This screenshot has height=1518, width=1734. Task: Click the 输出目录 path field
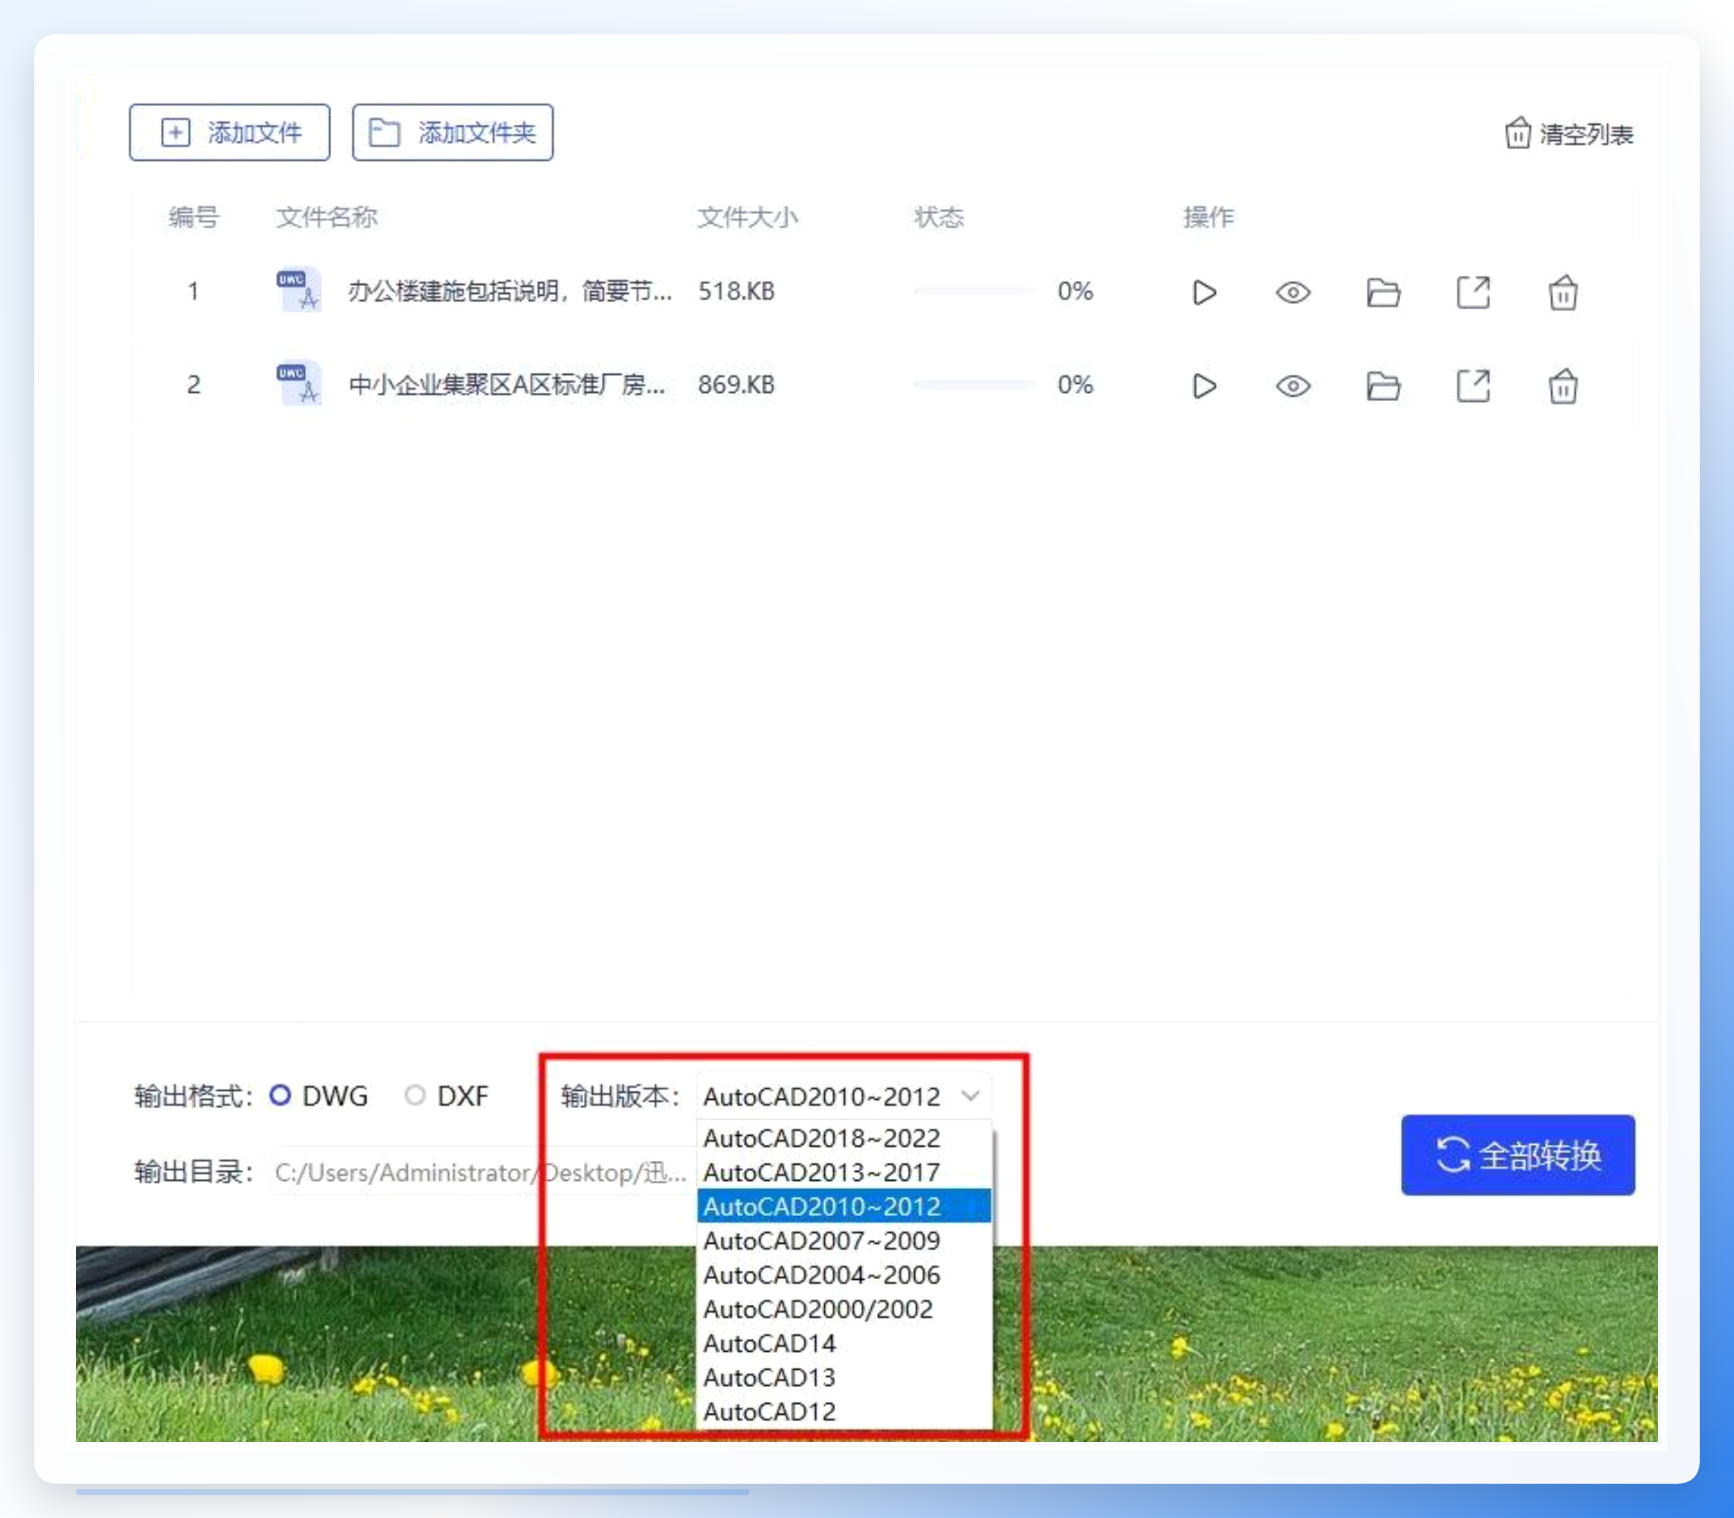point(481,1172)
